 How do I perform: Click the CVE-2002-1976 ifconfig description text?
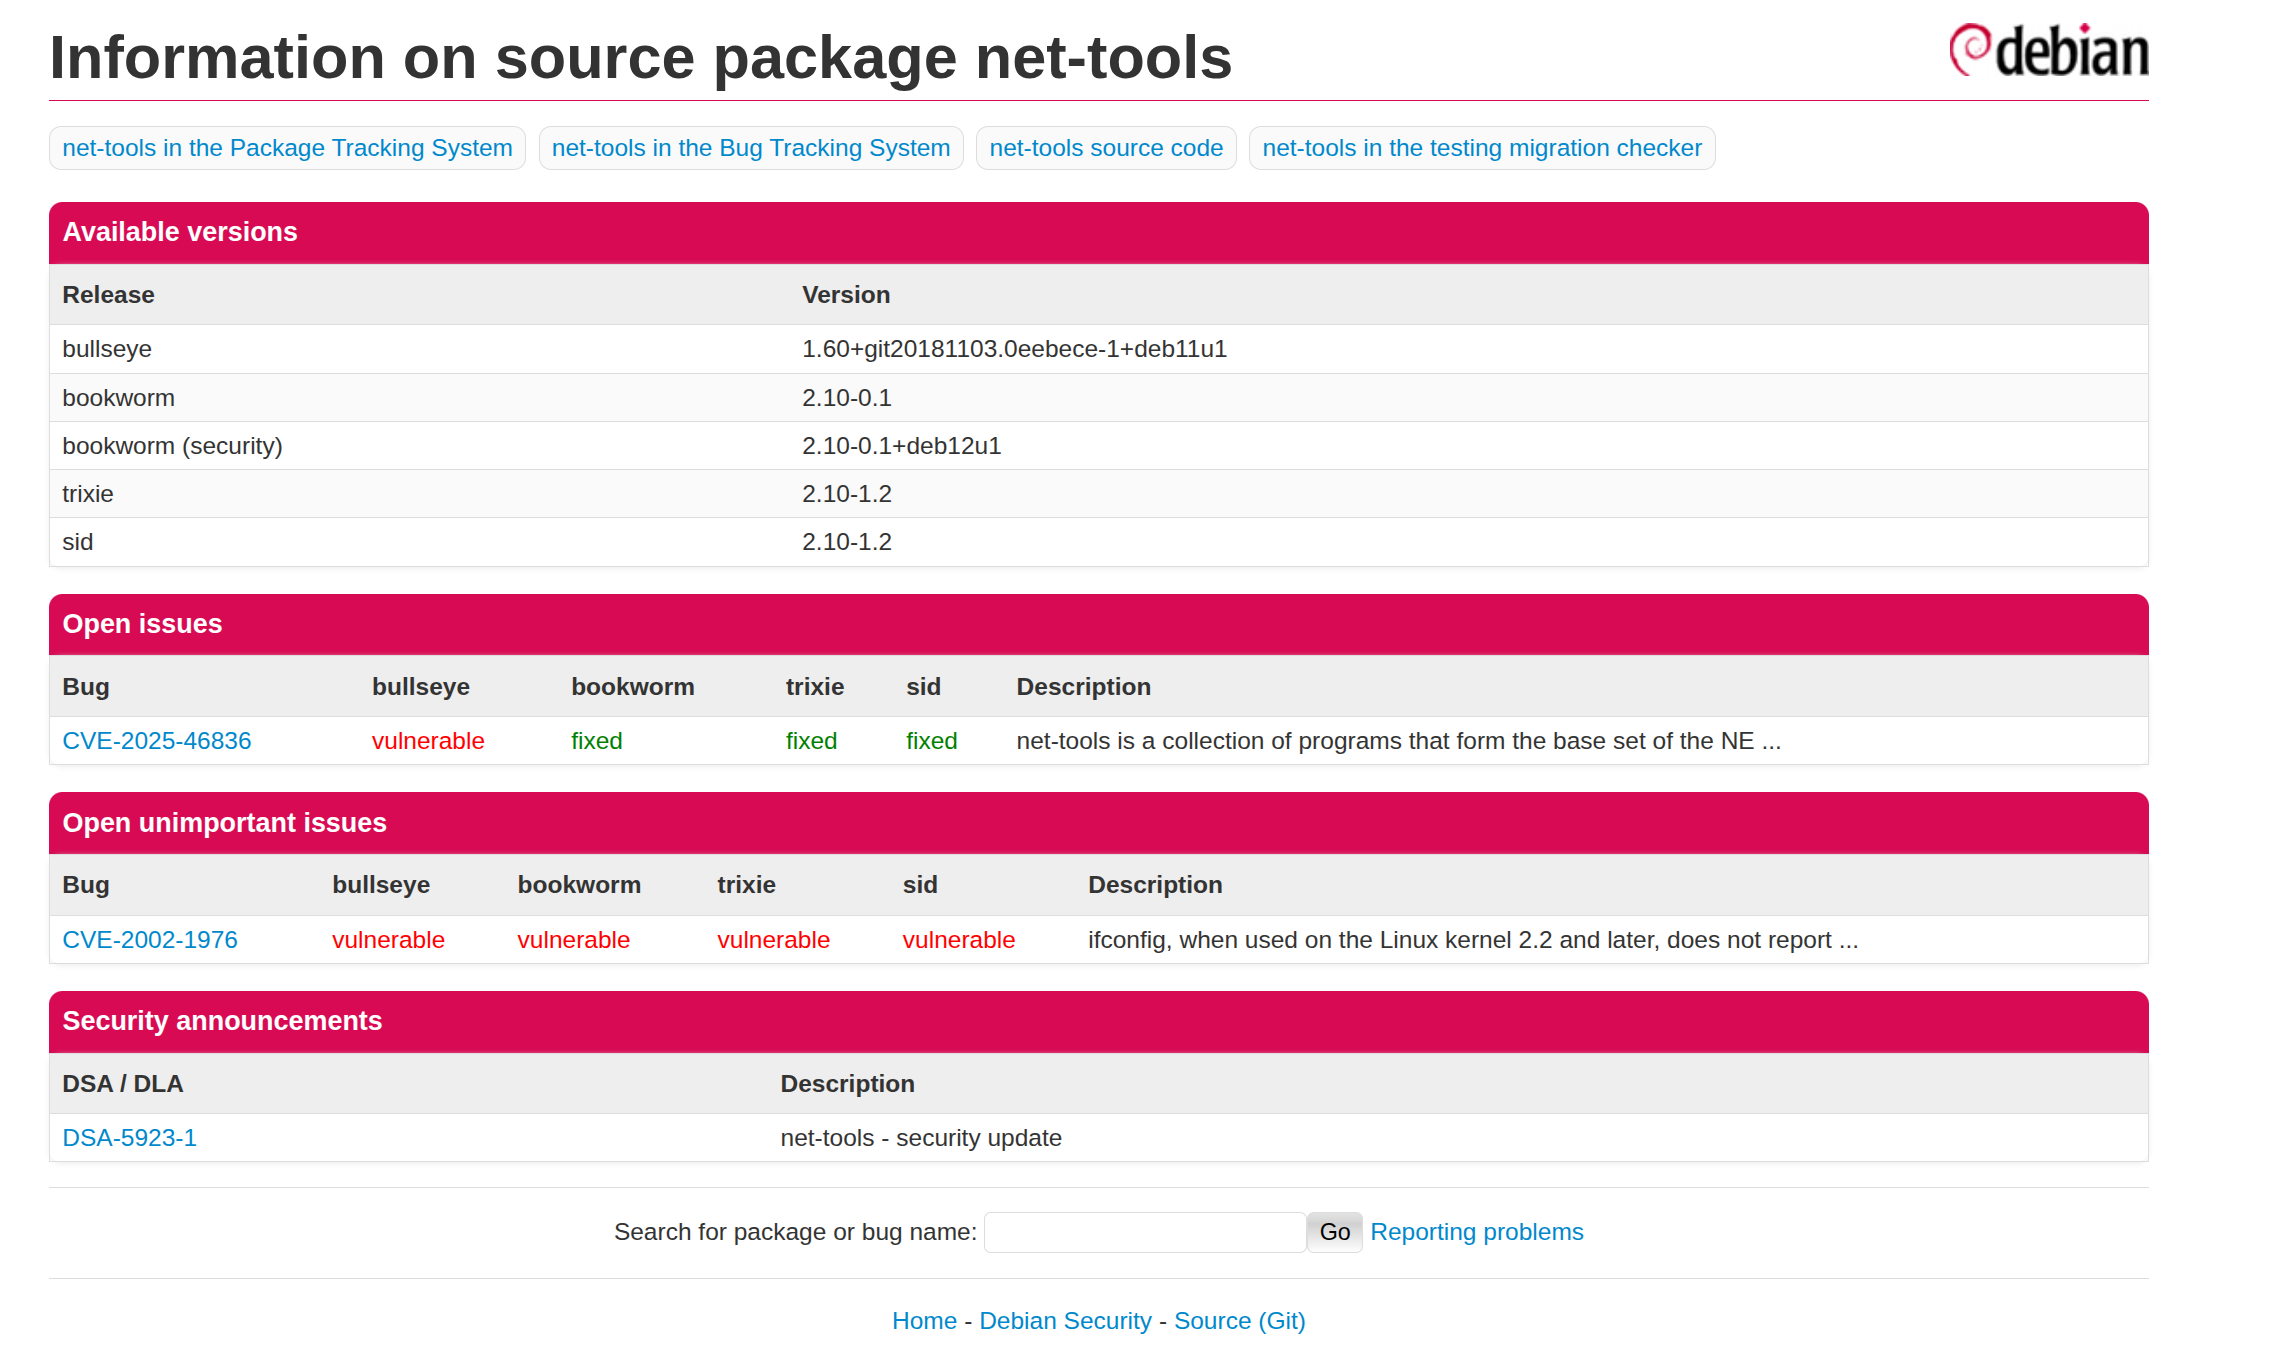(1473, 940)
